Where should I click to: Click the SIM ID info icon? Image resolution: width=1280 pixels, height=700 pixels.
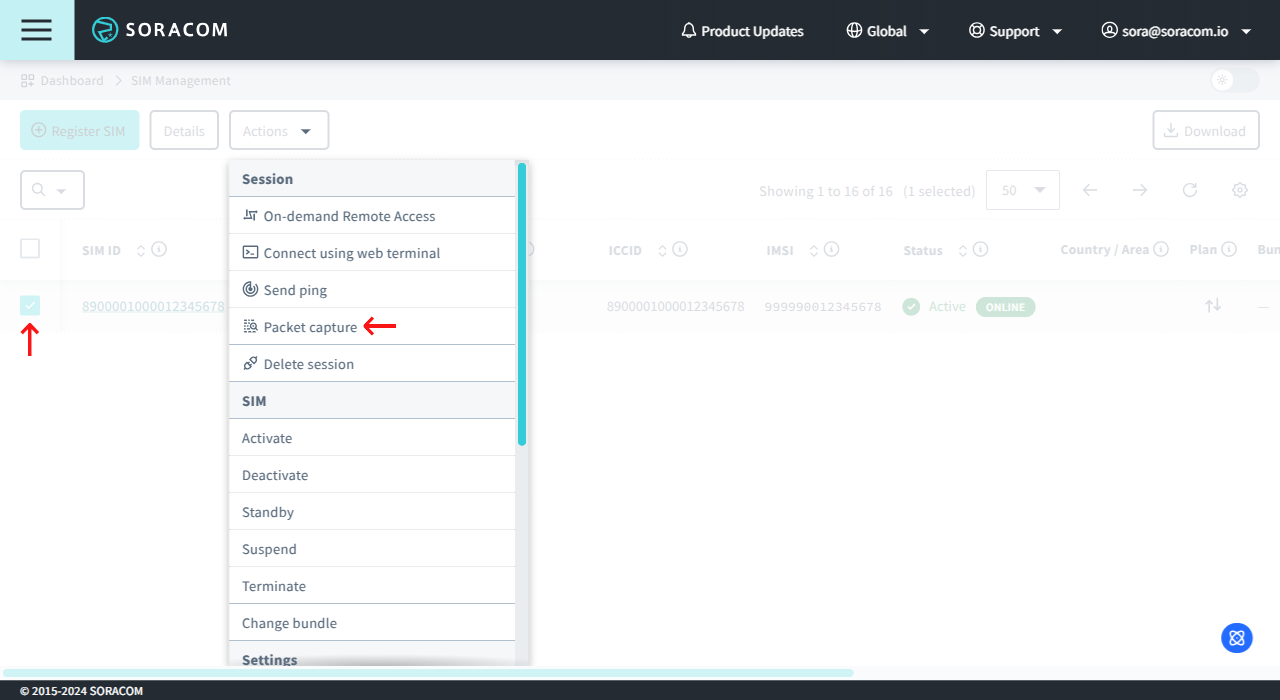coord(159,249)
